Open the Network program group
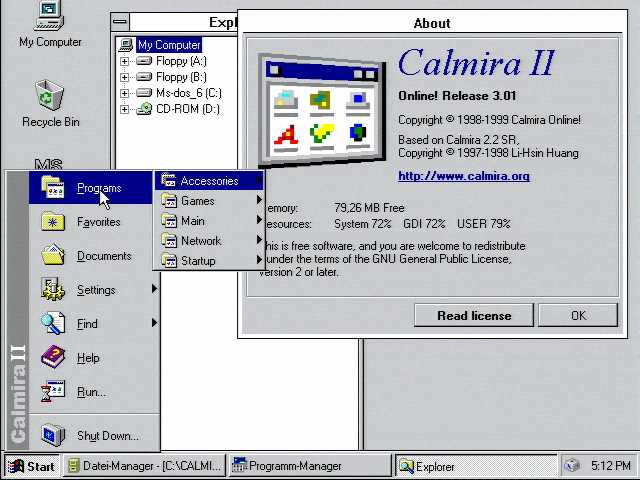This screenshot has width=640, height=480. (201, 241)
